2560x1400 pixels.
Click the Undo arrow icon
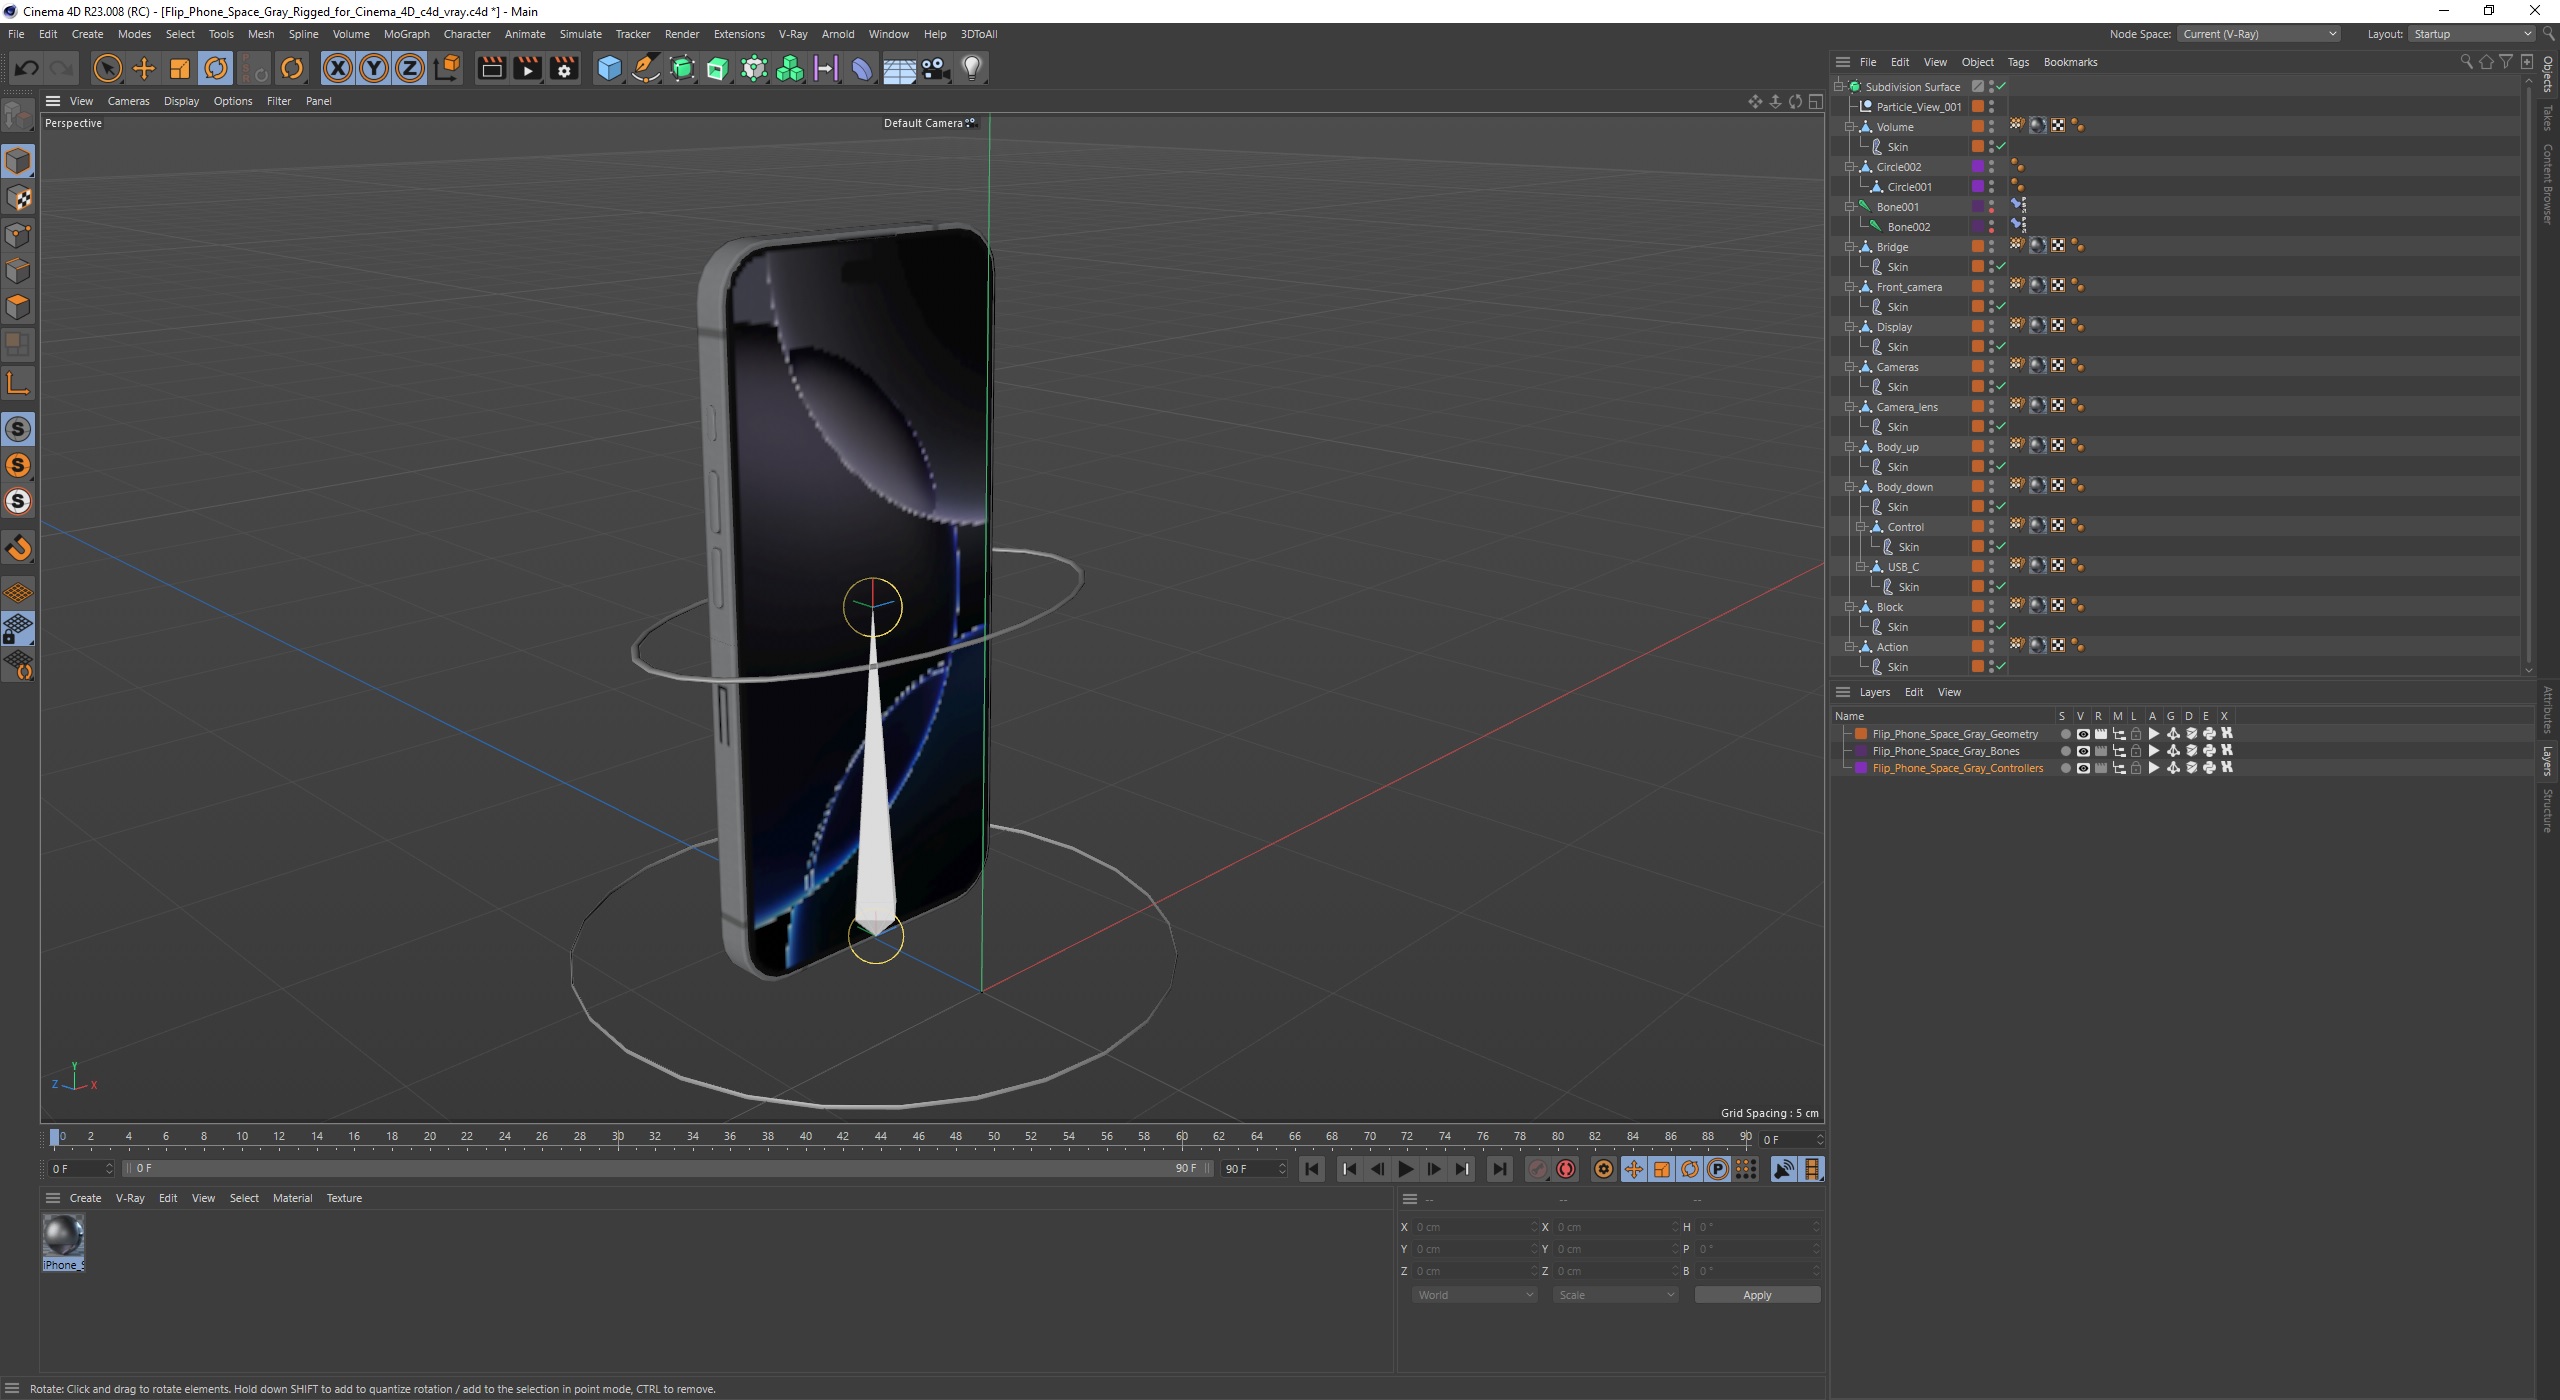[x=26, y=68]
